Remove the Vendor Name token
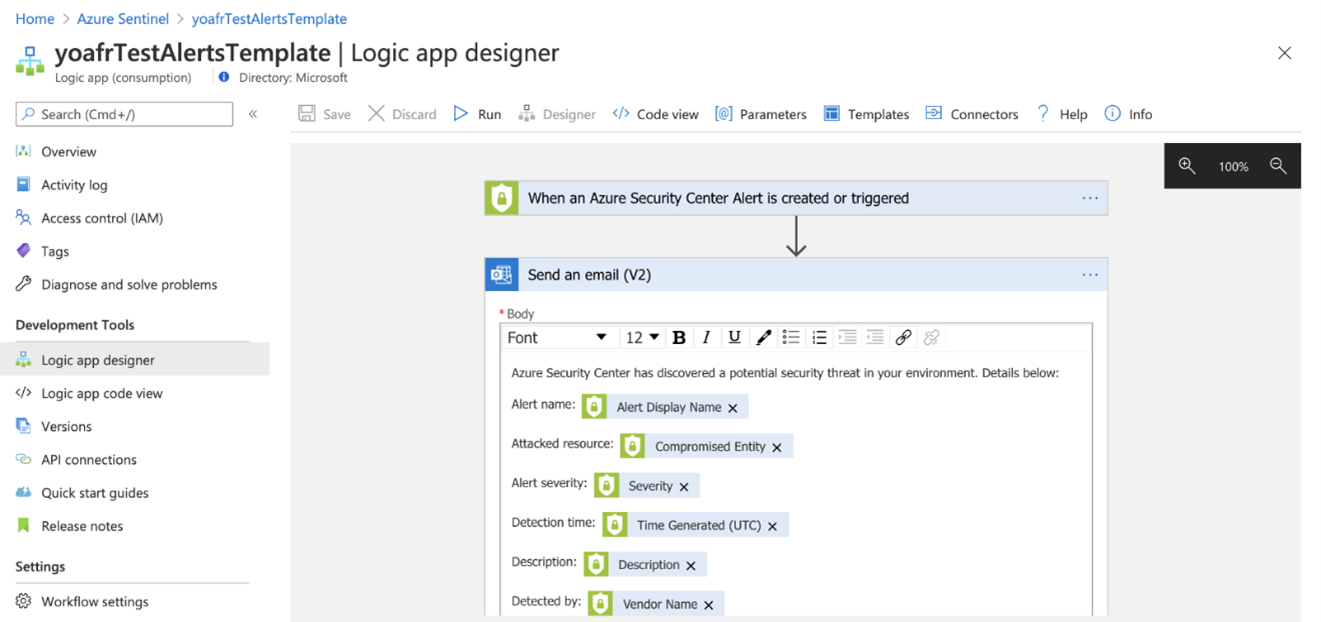 coord(708,605)
